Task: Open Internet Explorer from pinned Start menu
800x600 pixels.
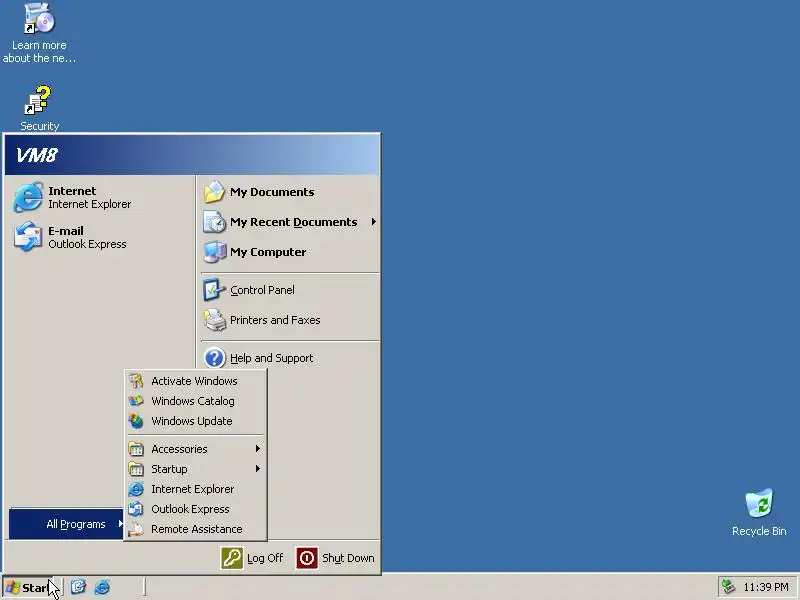Action: [99, 197]
